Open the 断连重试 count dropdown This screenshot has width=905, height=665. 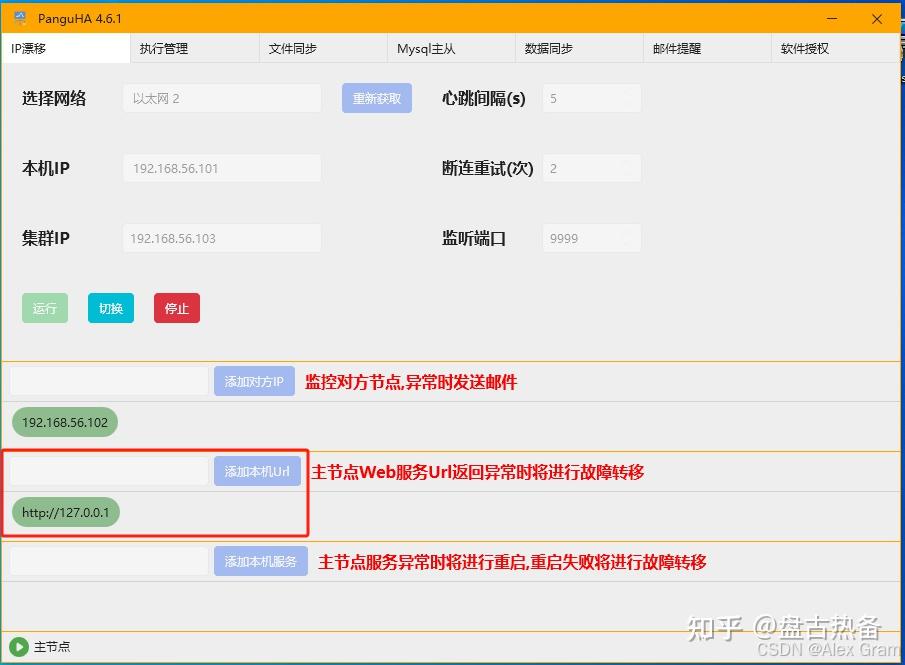pos(591,168)
